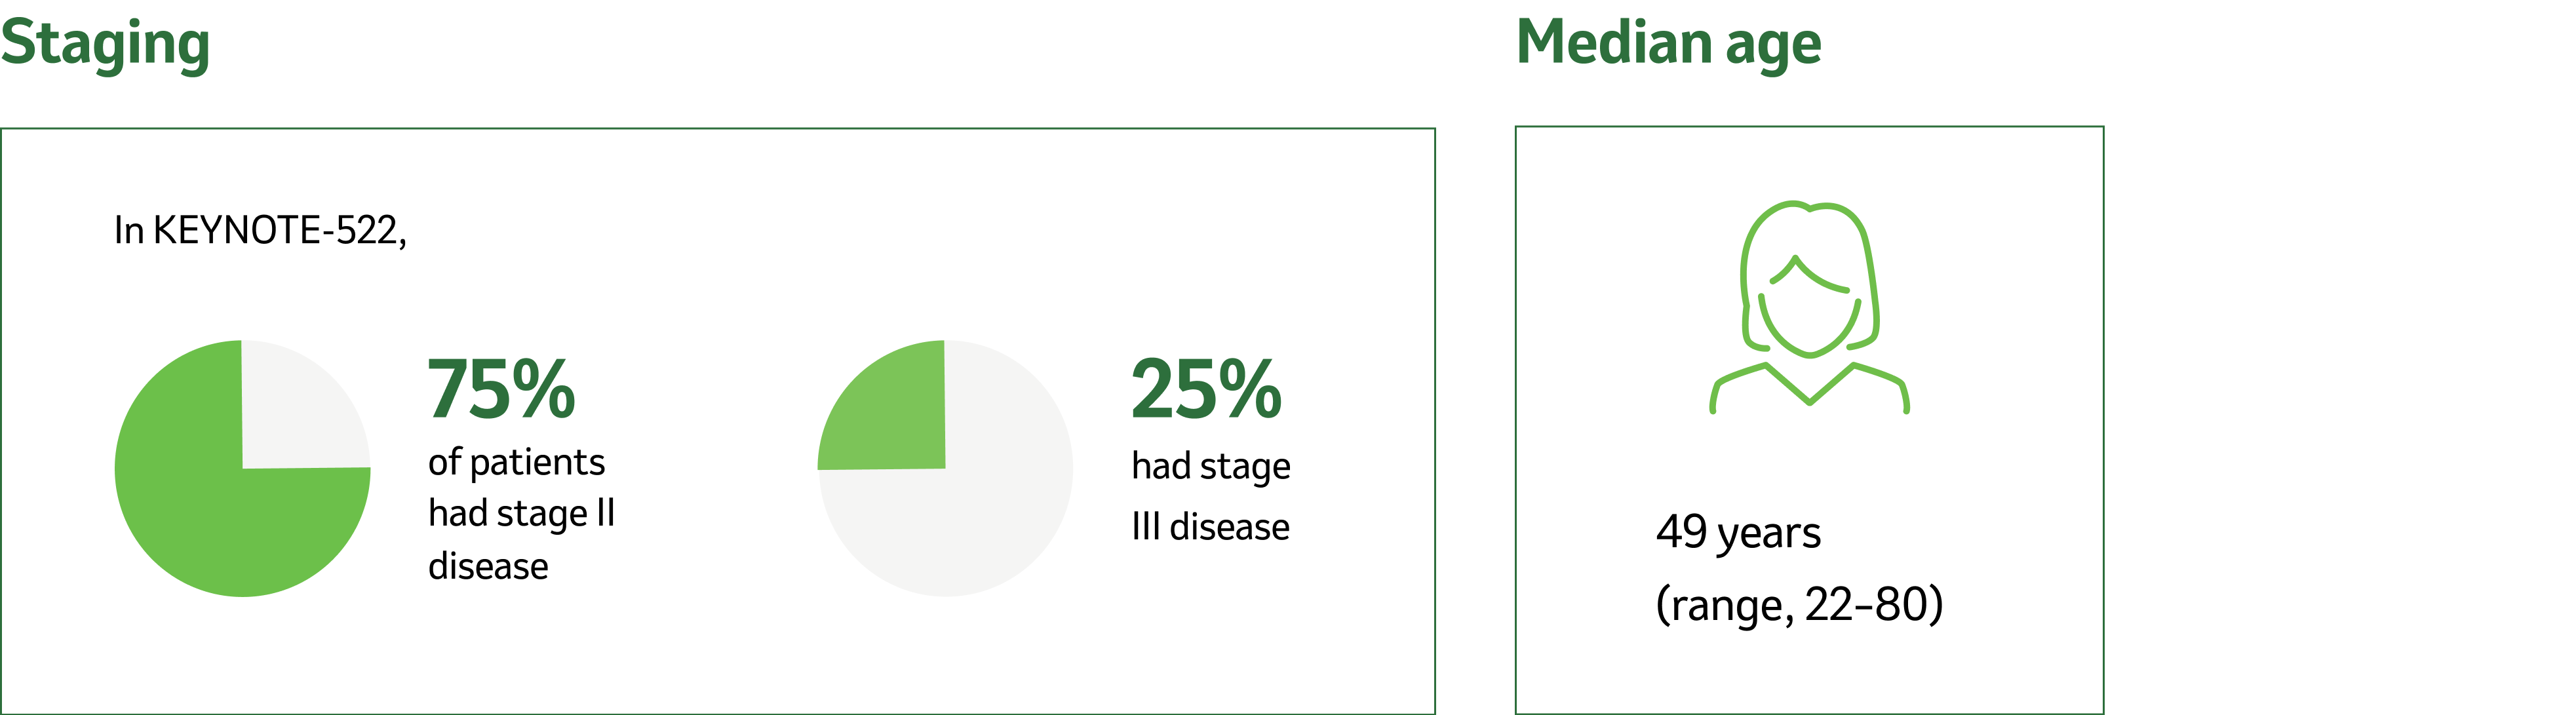
Task: Click the 'had stage II' line
Action: point(521,514)
